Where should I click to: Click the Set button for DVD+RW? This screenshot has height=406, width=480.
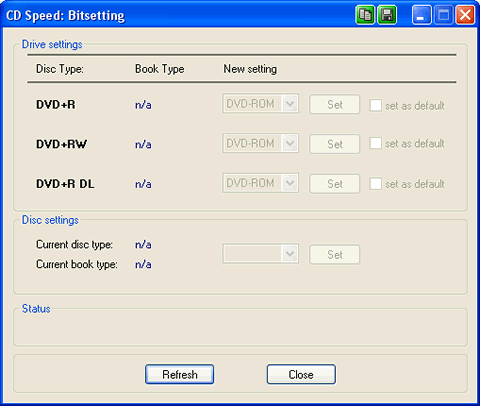335,144
